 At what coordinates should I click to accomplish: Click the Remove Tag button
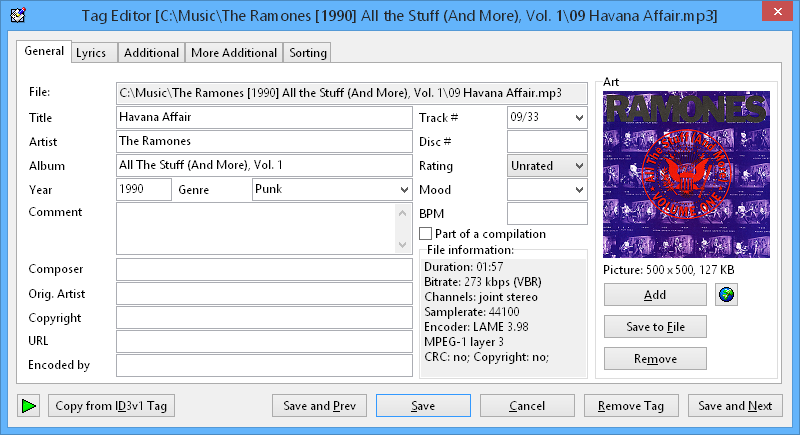pos(631,406)
